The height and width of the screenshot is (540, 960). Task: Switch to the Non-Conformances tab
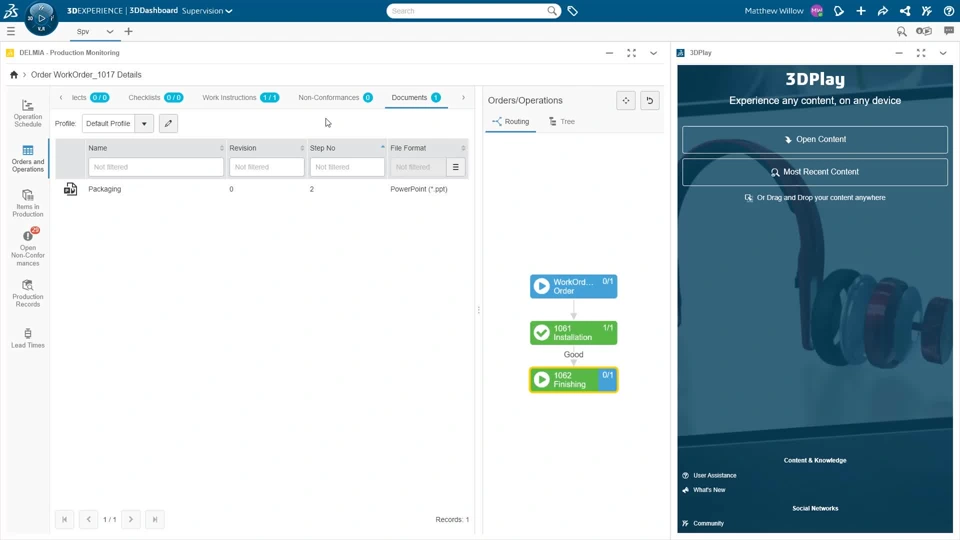pos(335,97)
